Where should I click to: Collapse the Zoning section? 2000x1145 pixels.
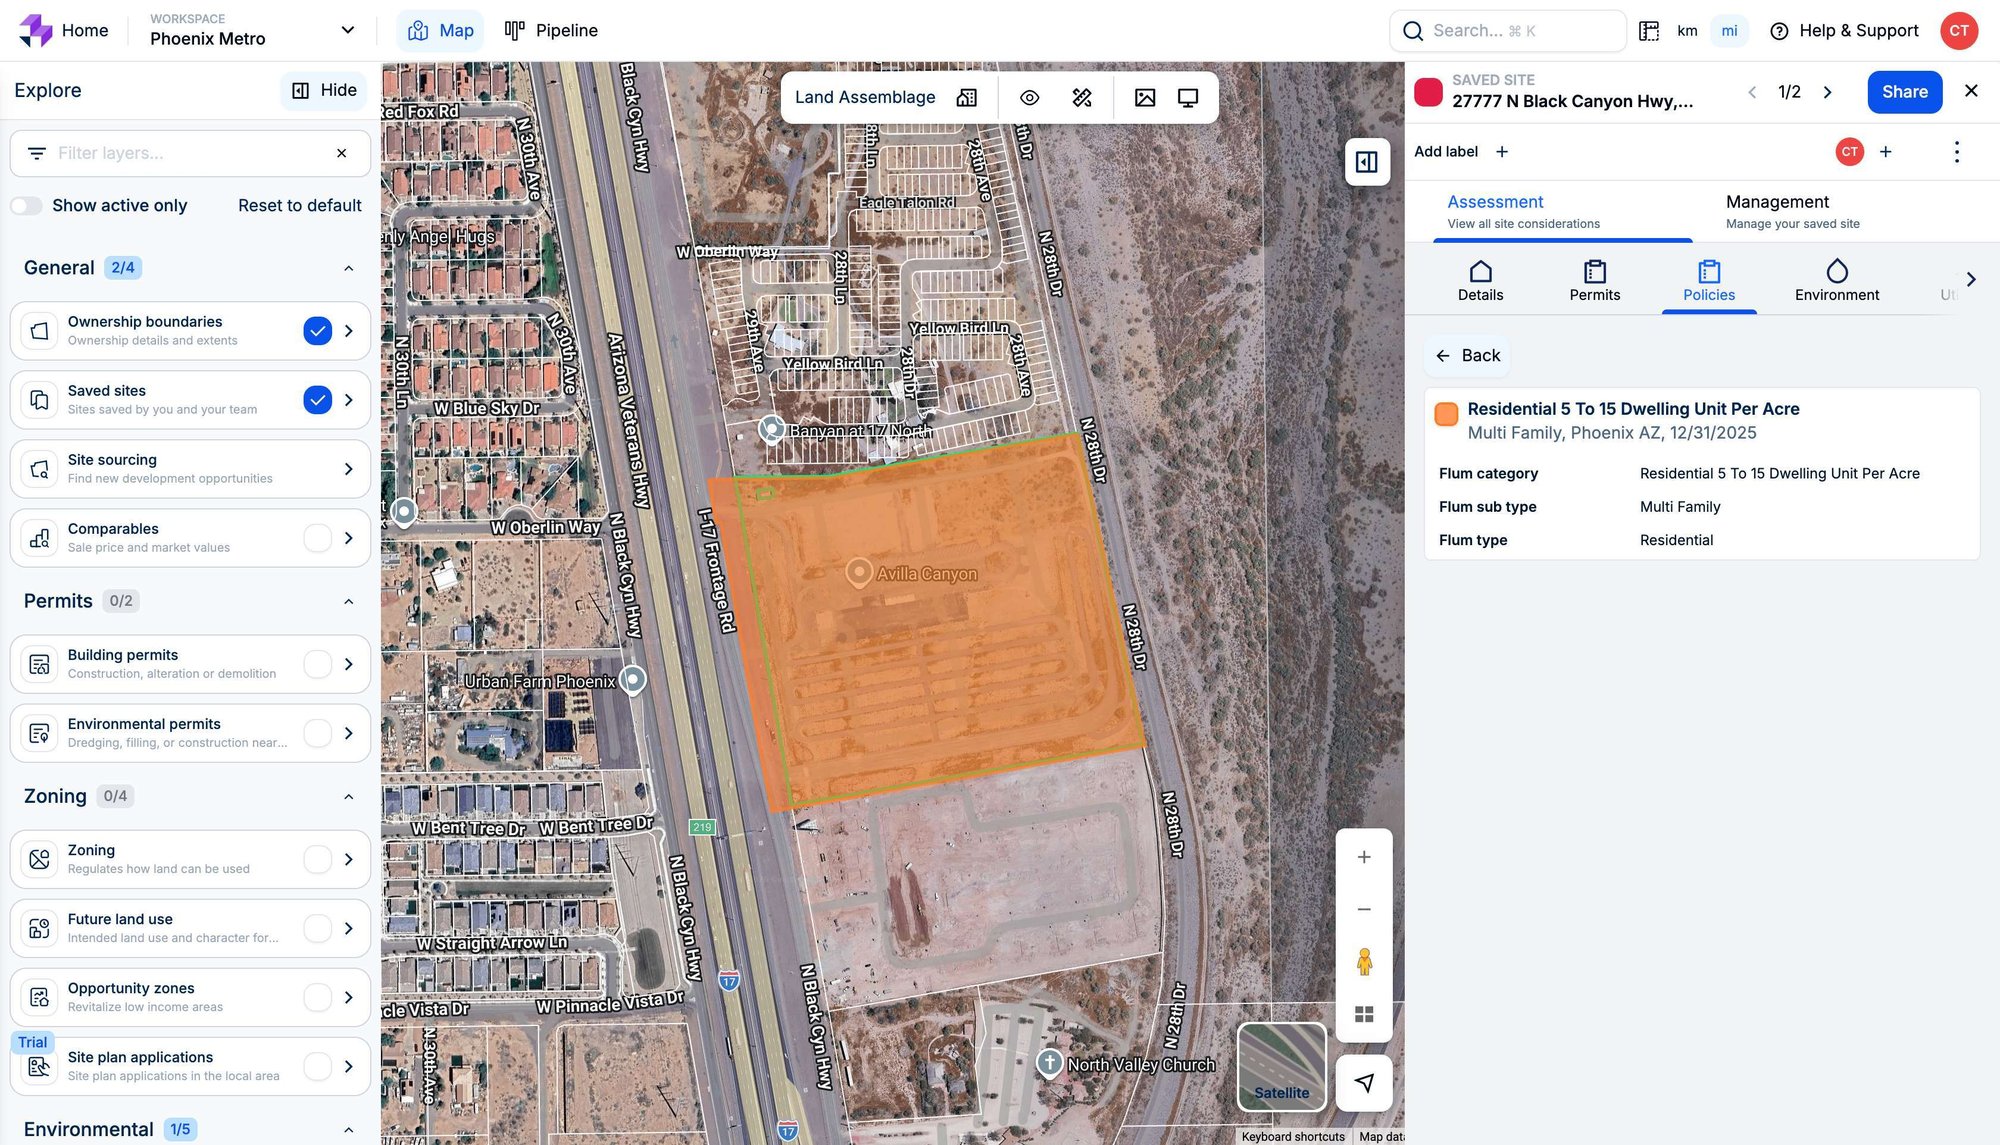(x=348, y=796)
